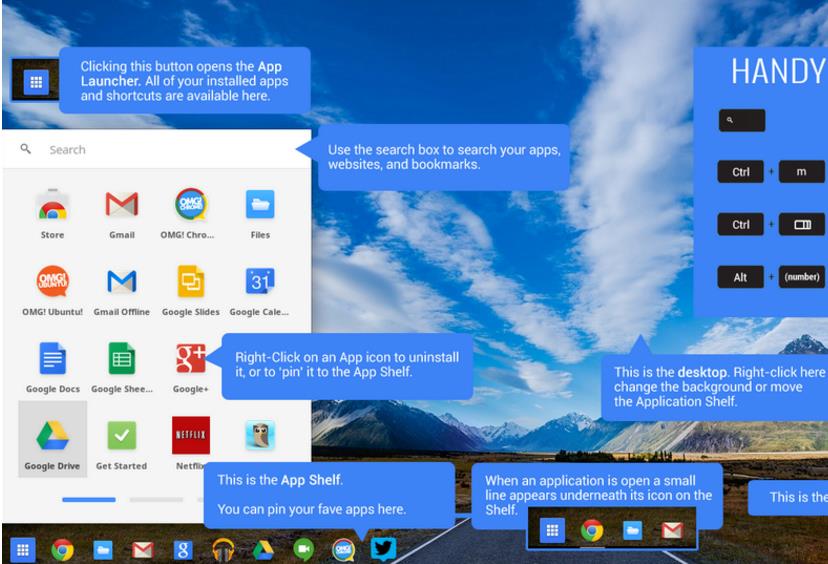Image resolution: width=828 pixels, height=564 pixels.
Task: Open Google Search icon on the shelf
Action: (183, 549)
